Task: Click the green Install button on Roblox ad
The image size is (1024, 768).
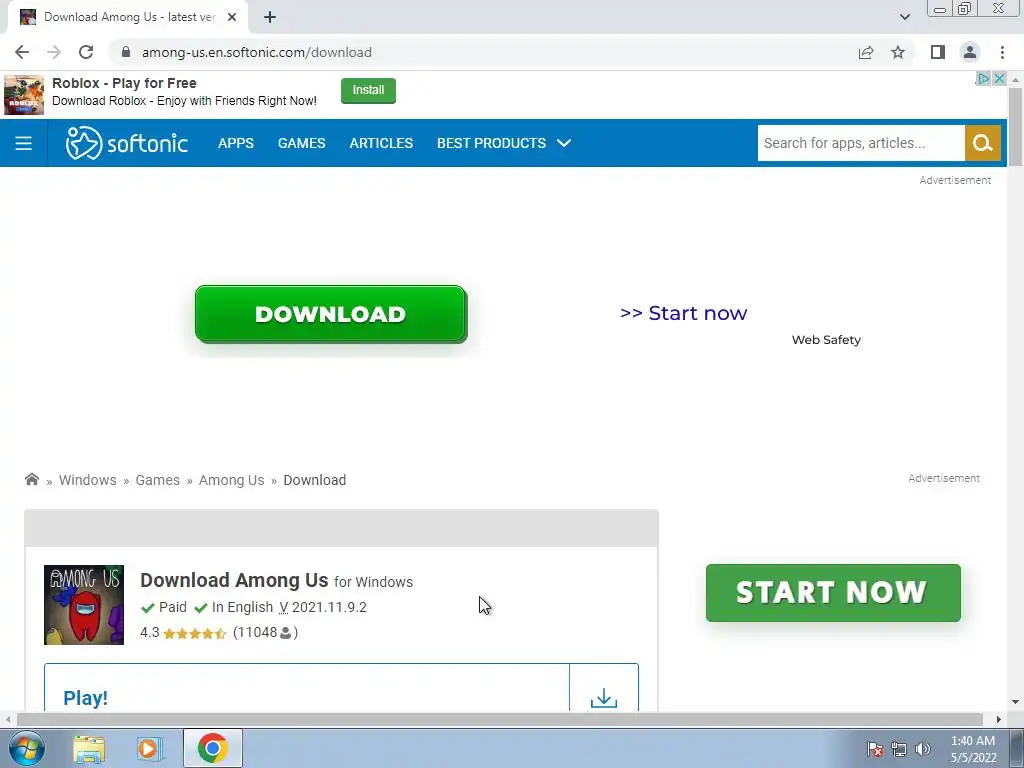Action: tap(368, 90)
